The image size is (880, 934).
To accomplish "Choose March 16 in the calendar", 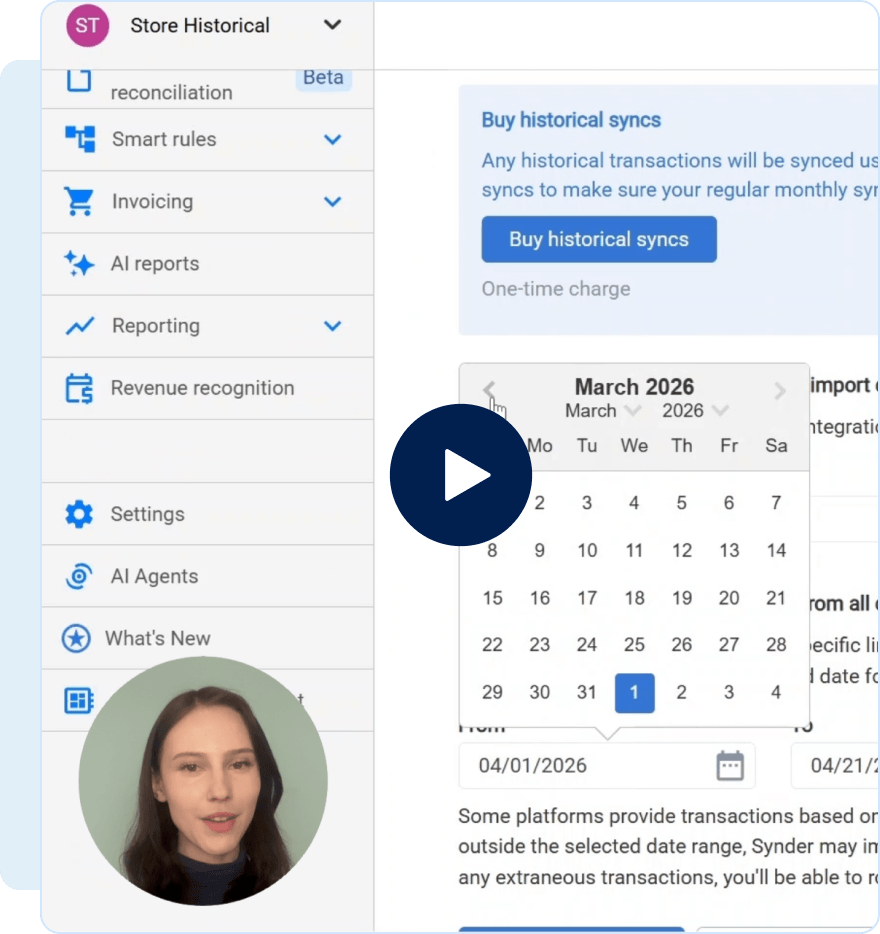I will [x=540, y=597].
